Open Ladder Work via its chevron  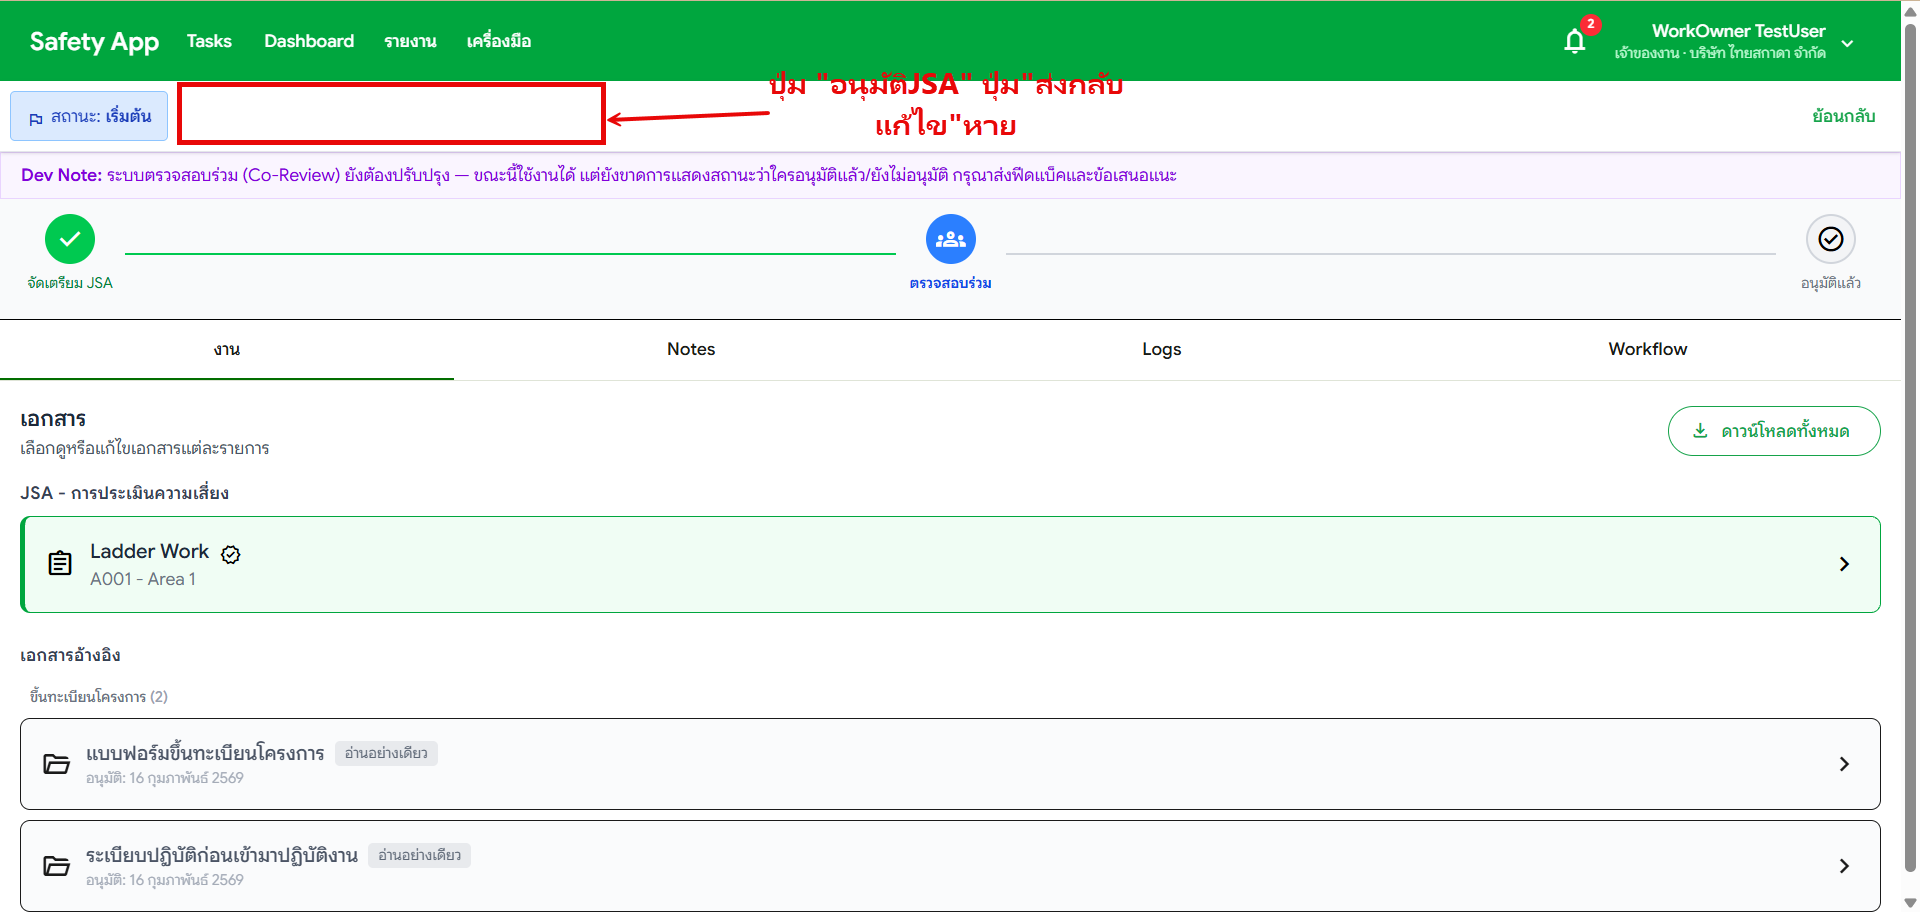point(1845,563)
